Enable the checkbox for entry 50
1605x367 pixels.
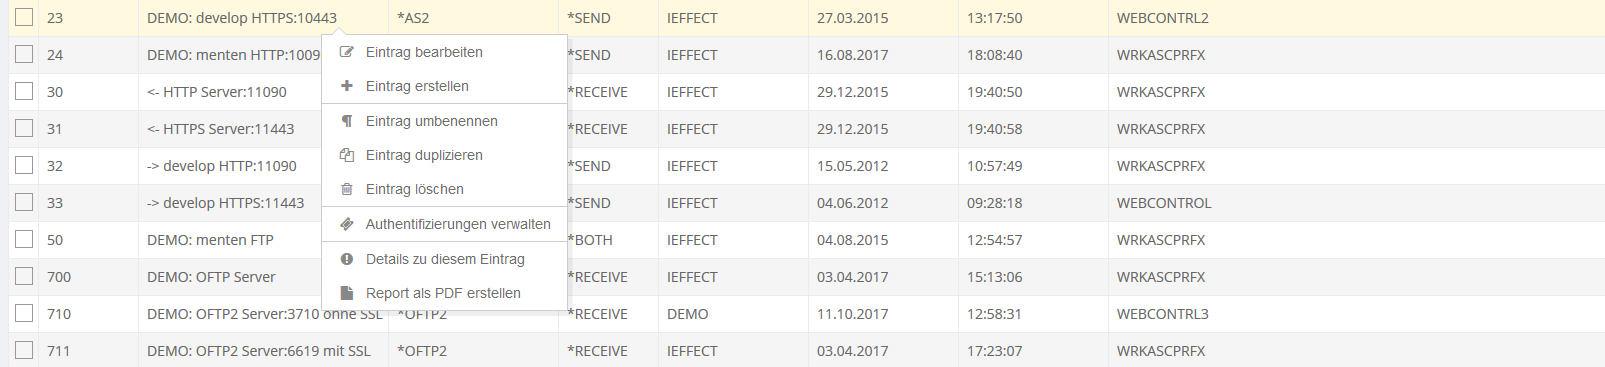(24, 239)
